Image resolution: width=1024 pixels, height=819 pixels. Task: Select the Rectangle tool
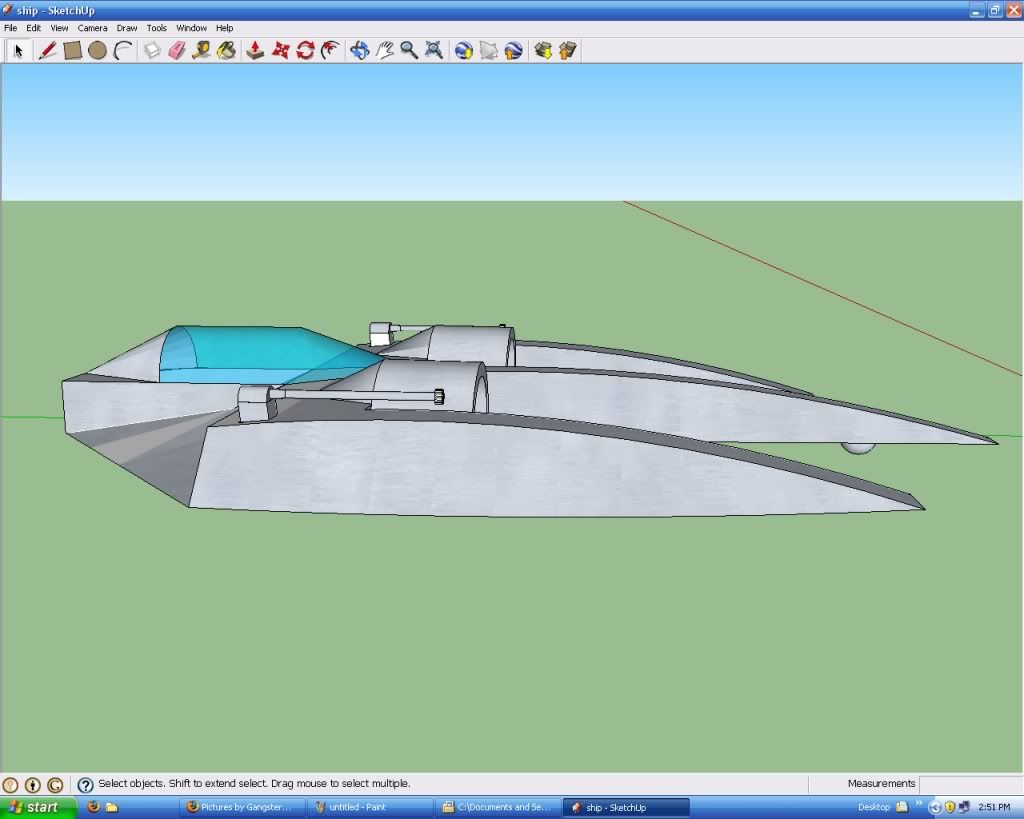[72, 50]
